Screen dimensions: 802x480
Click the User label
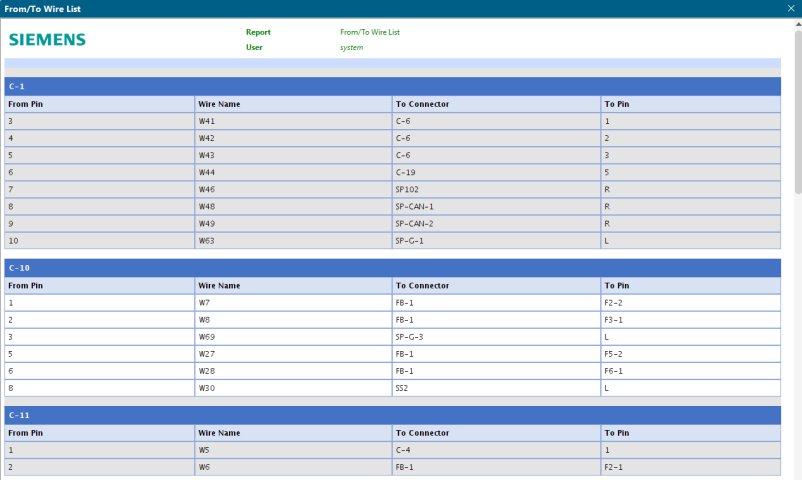pyautogui.click(x=254, y=47)
